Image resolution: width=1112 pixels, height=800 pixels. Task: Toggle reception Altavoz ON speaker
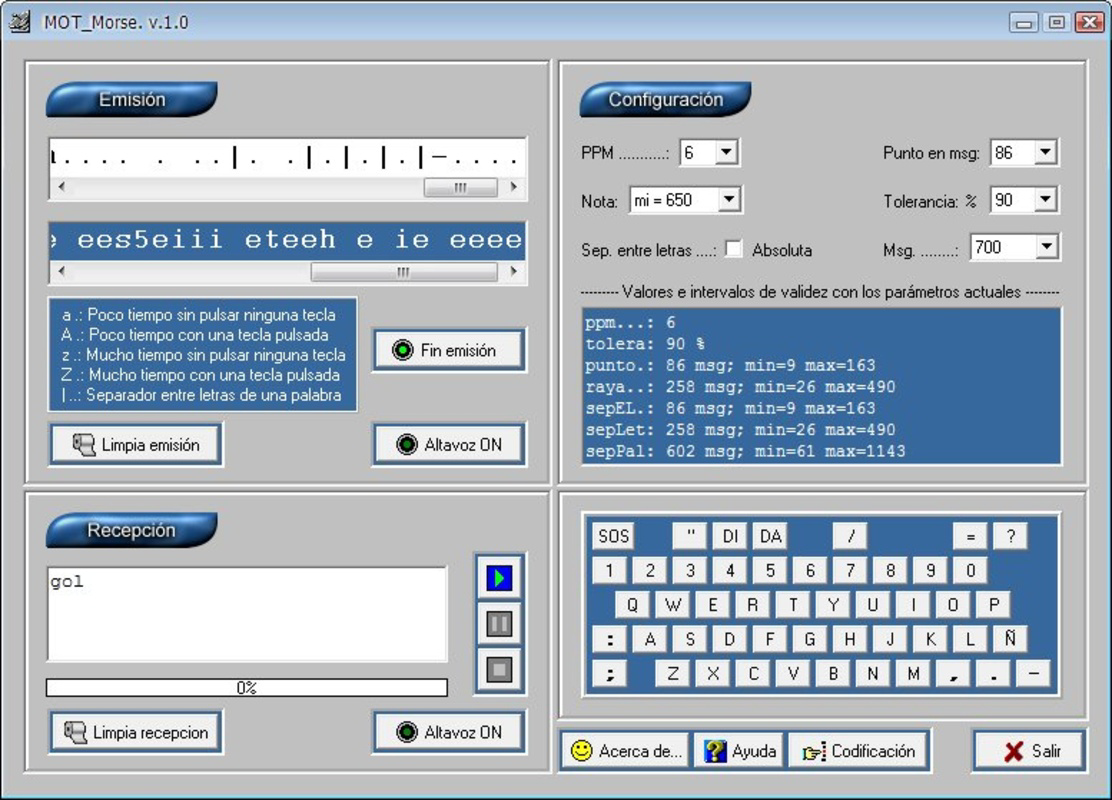(450, 732)
